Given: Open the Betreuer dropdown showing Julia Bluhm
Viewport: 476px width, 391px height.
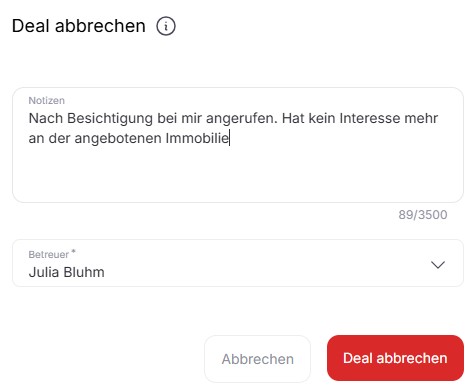Looking at the screenshot, I should click(x=238, y=263).
